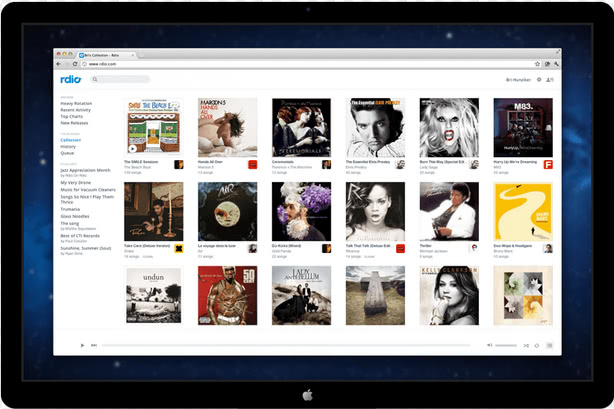The width and height of the screenshot is (614, 409).
Task: Mute with the volume speaker icon
Action: point(489,345)
